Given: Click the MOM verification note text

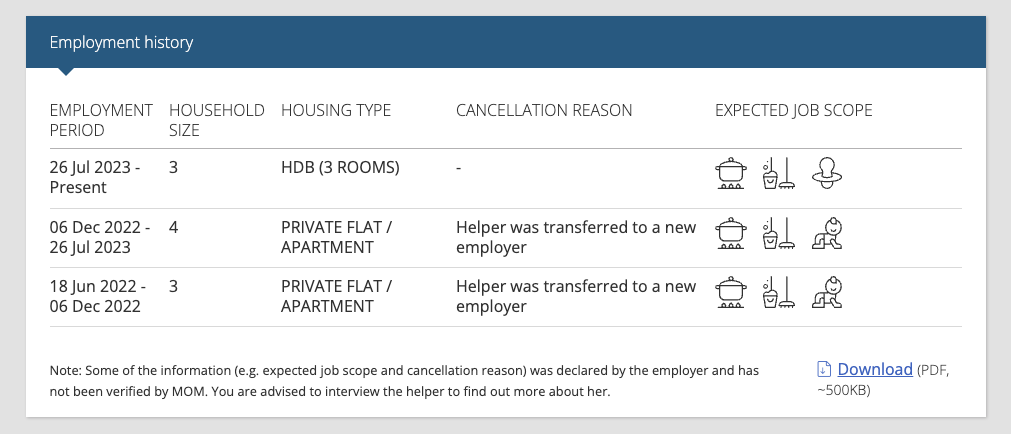Looking at the screenshot, I should coord(404,381).
